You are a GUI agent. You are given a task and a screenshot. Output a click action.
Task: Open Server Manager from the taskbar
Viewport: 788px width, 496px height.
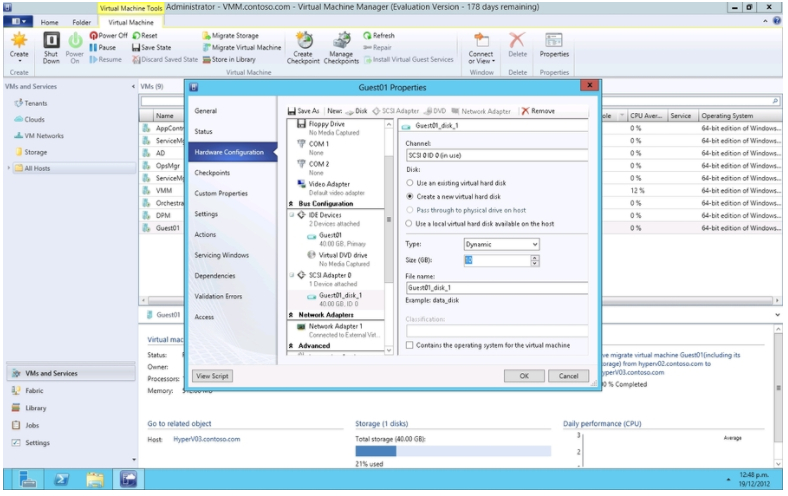(x=28, y=479)
